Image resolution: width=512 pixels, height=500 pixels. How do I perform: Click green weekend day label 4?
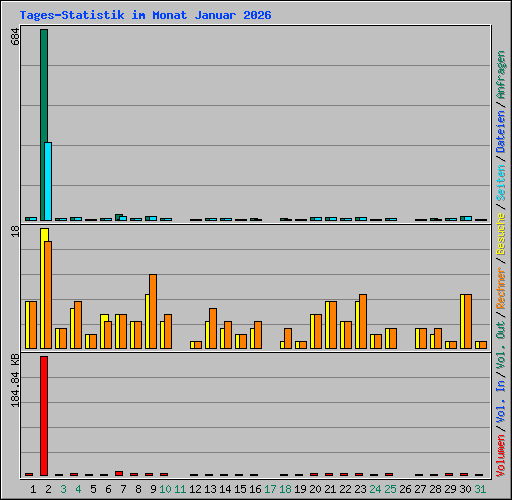pos(78,489)
